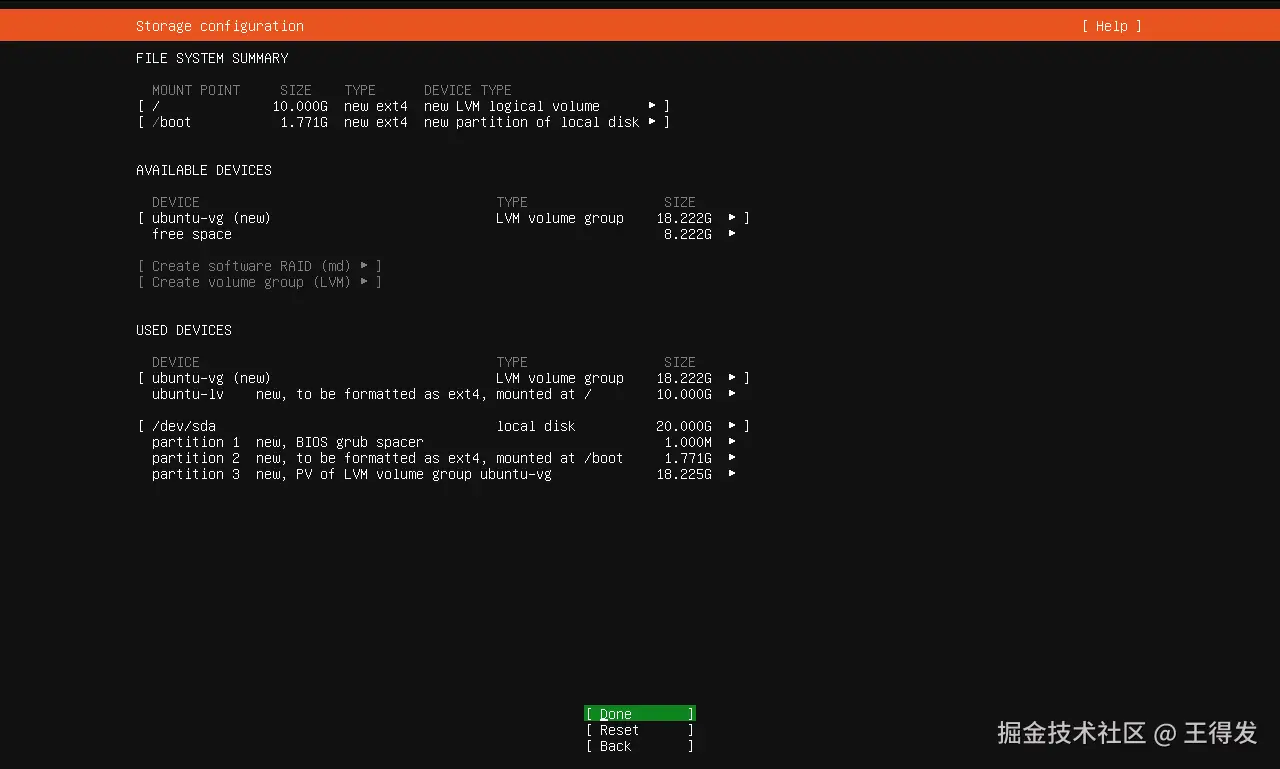Reset the storage configuration
This screenshot has width=1280, height=769.
tap(640, 730)
